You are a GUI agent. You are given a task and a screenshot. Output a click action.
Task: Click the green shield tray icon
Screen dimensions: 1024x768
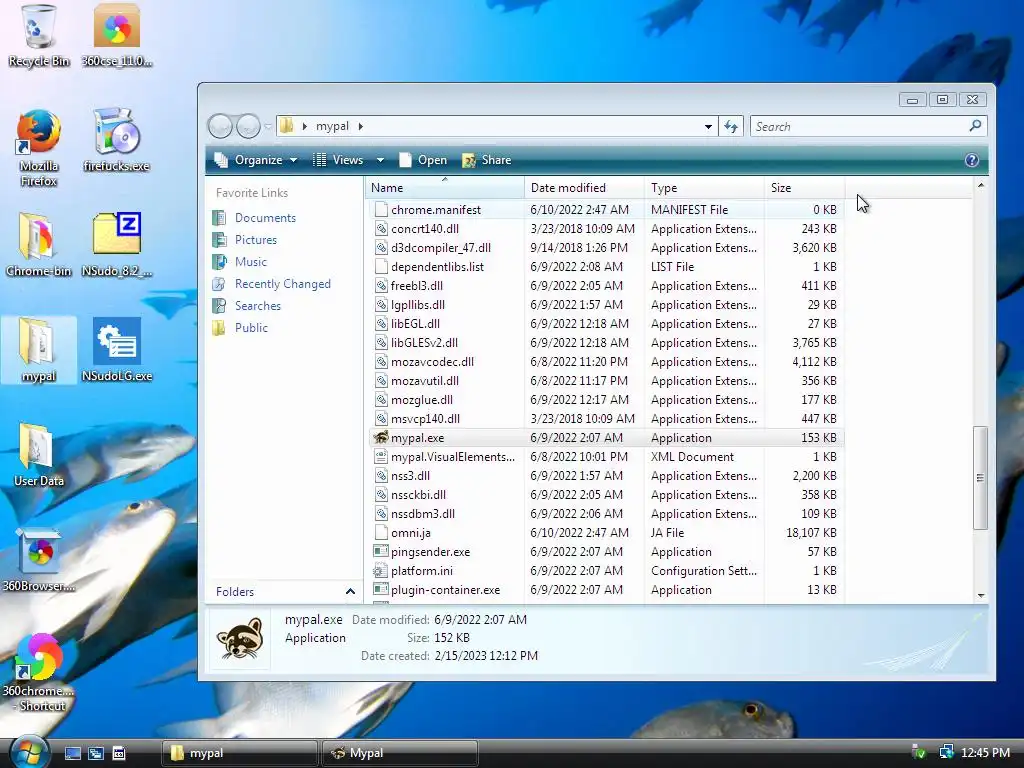pyautogui.click(x=920, y=752)
